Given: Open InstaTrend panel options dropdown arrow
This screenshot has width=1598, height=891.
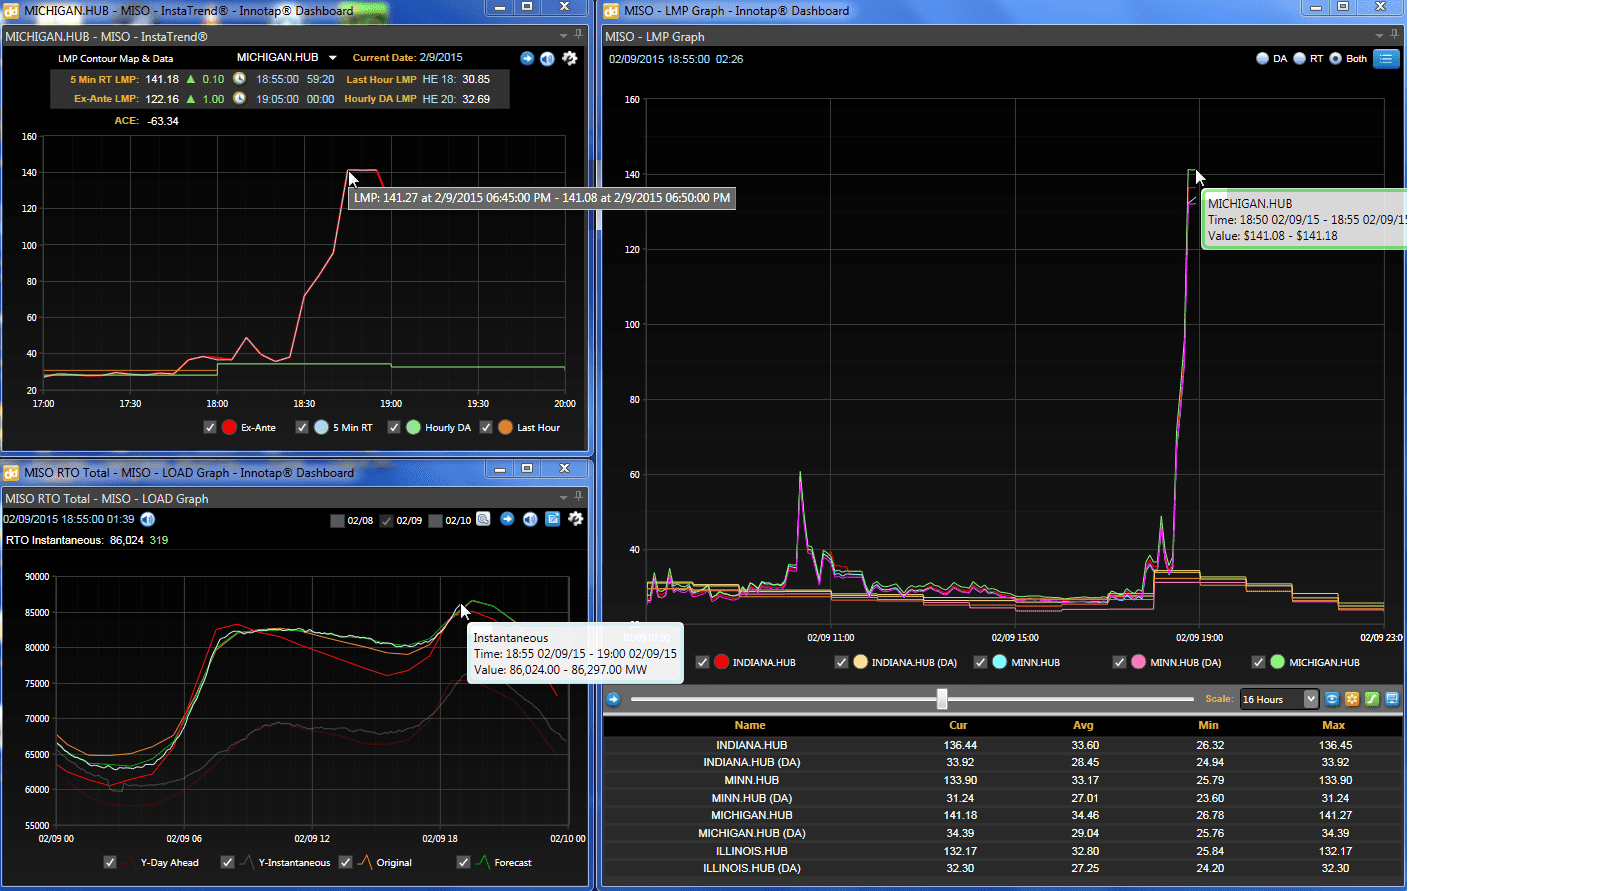Looking at the screenshot, I should [563, 36].
